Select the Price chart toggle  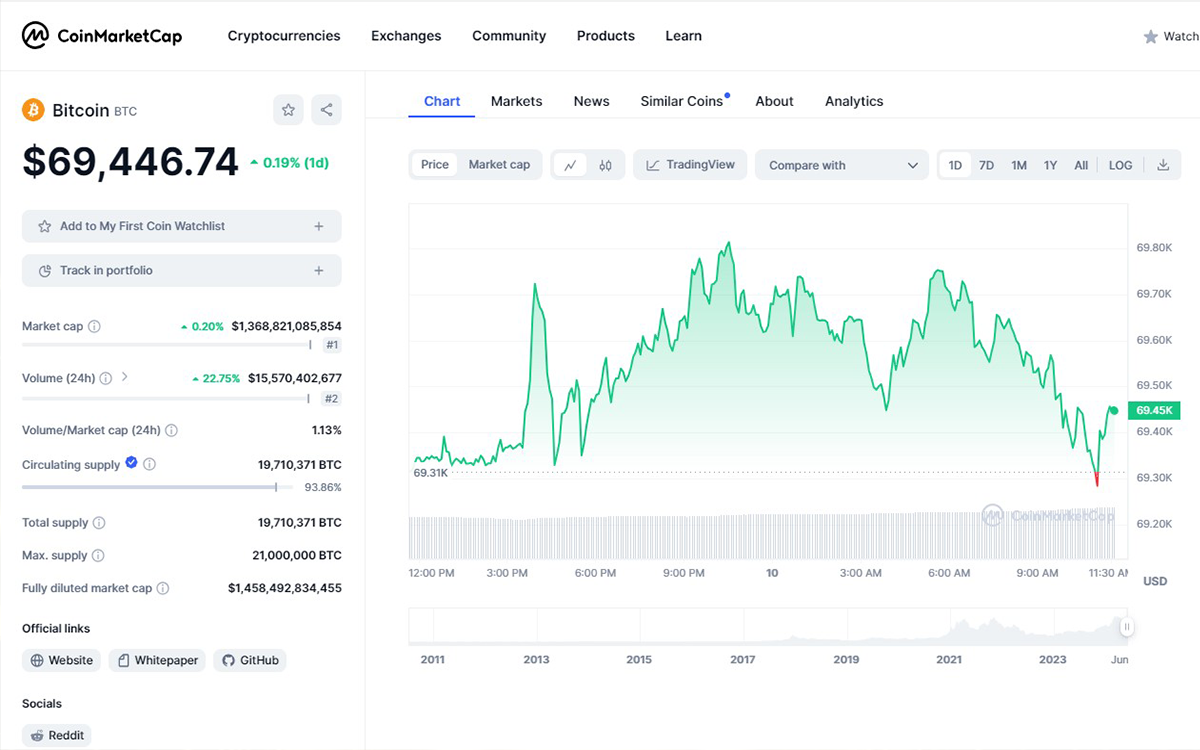click(x=435, y=165)
